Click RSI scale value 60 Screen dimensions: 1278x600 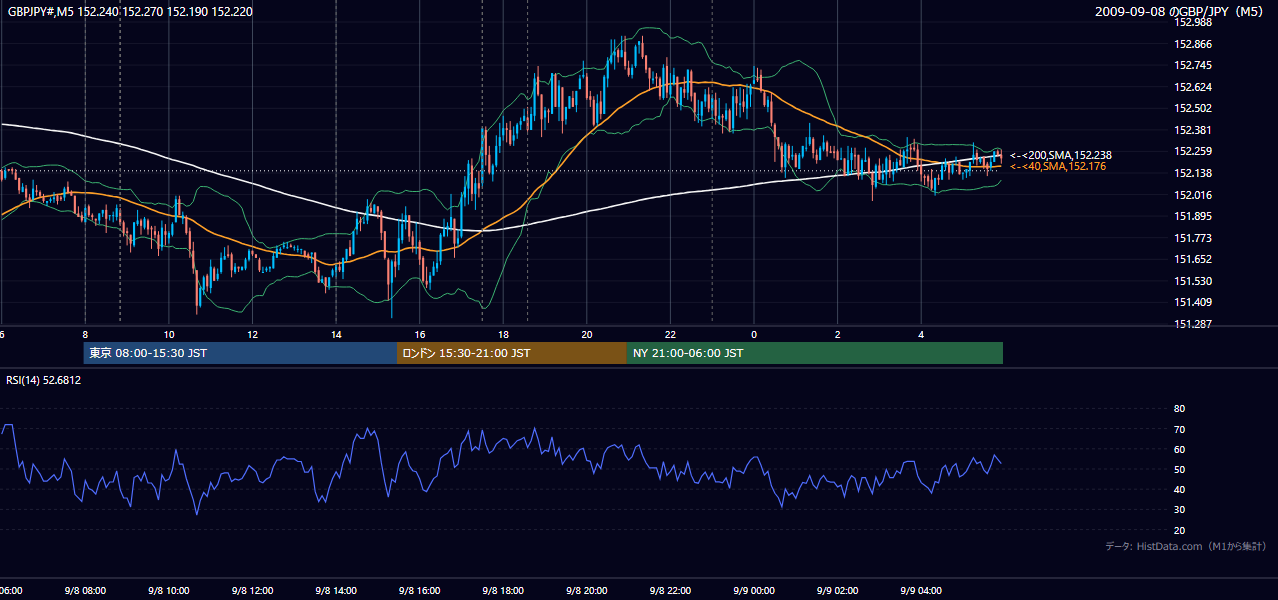click(1179, 449)
